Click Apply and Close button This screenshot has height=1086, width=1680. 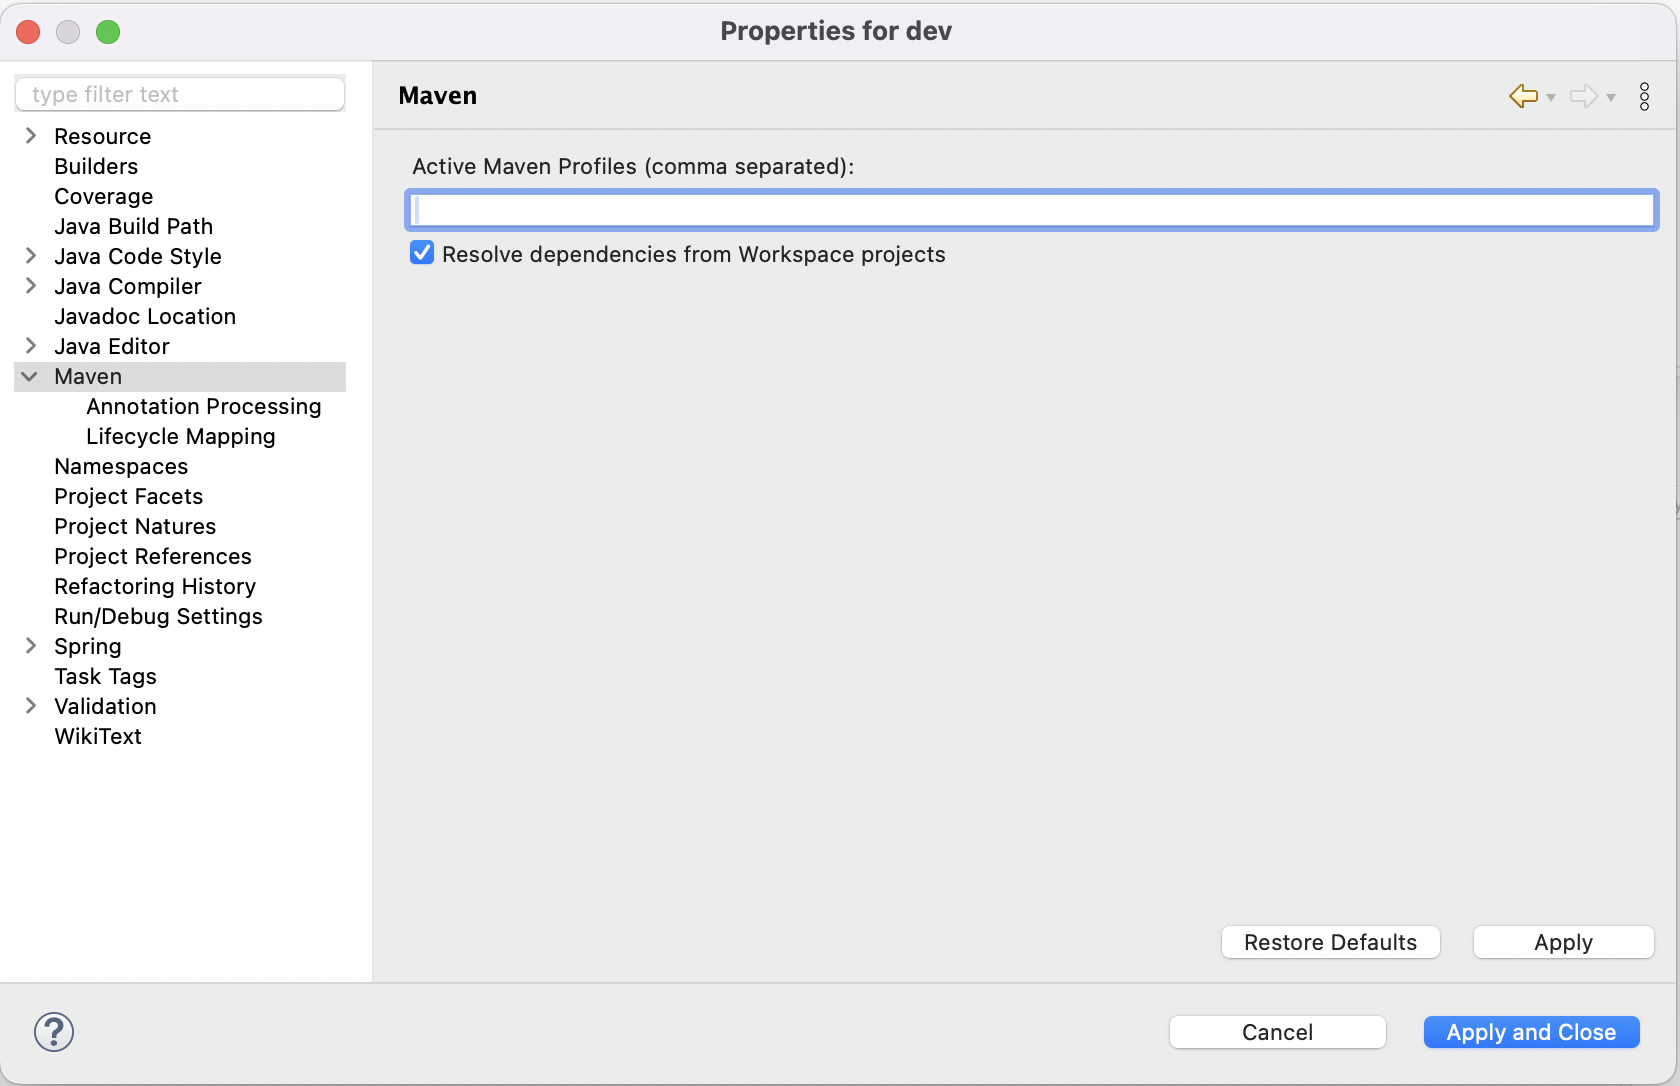tap(1532, 1032)
